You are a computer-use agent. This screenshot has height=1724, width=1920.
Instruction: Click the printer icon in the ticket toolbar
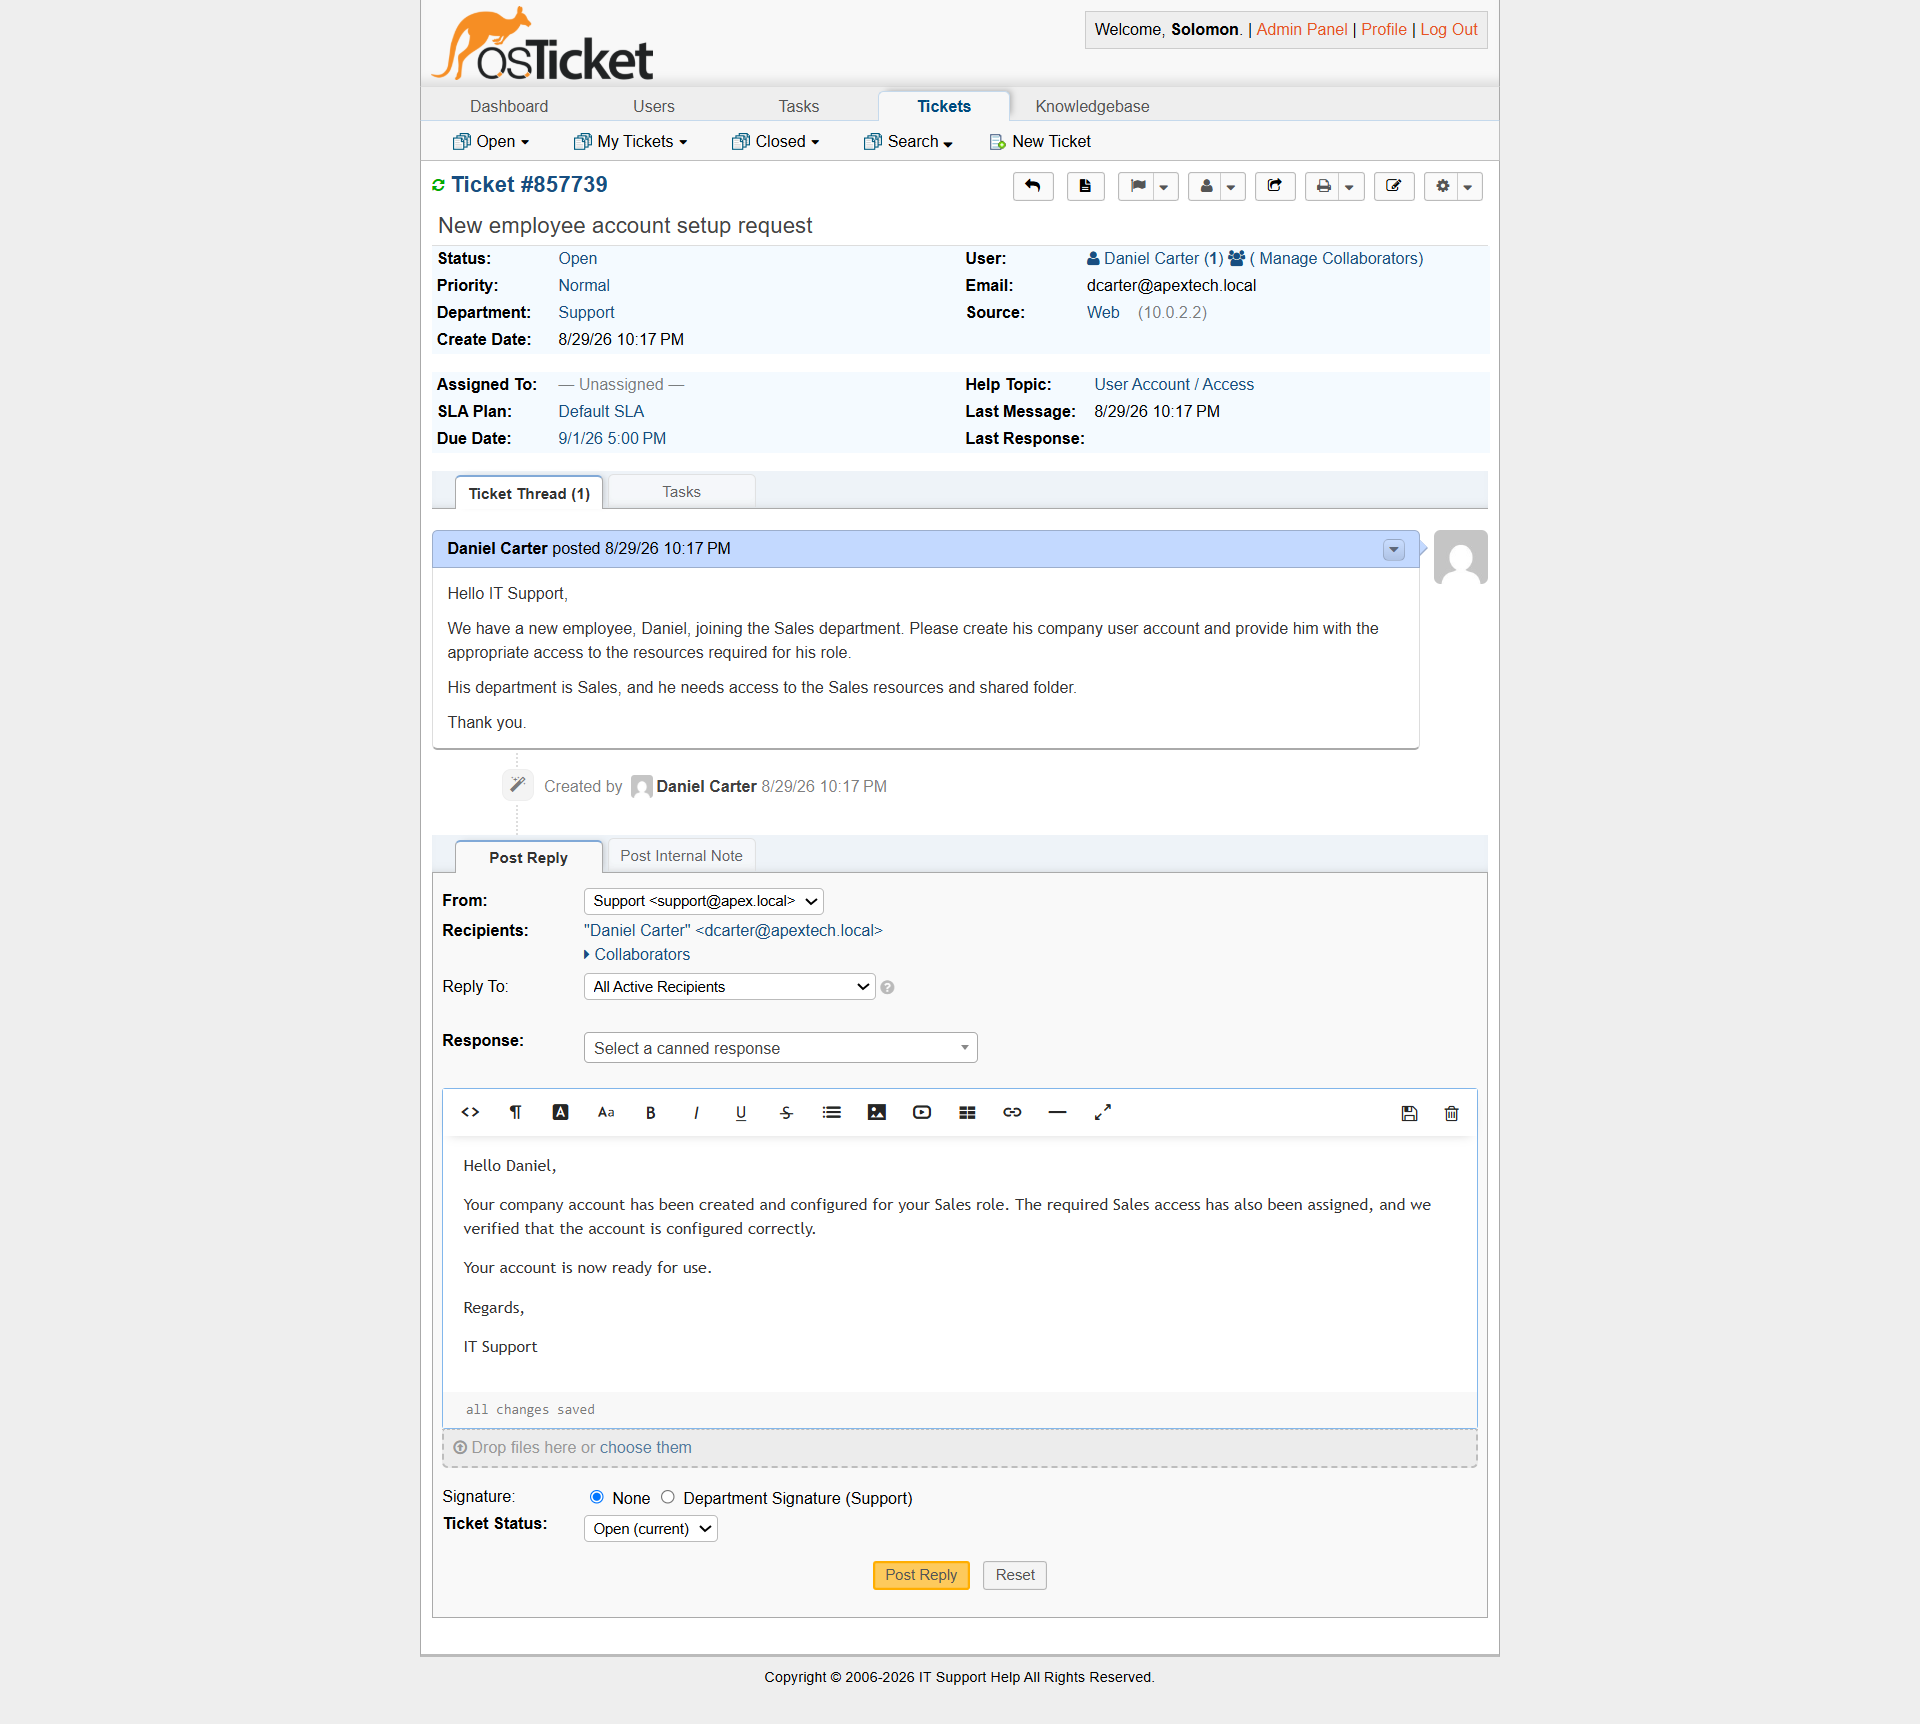click(x=1323, y=186)
